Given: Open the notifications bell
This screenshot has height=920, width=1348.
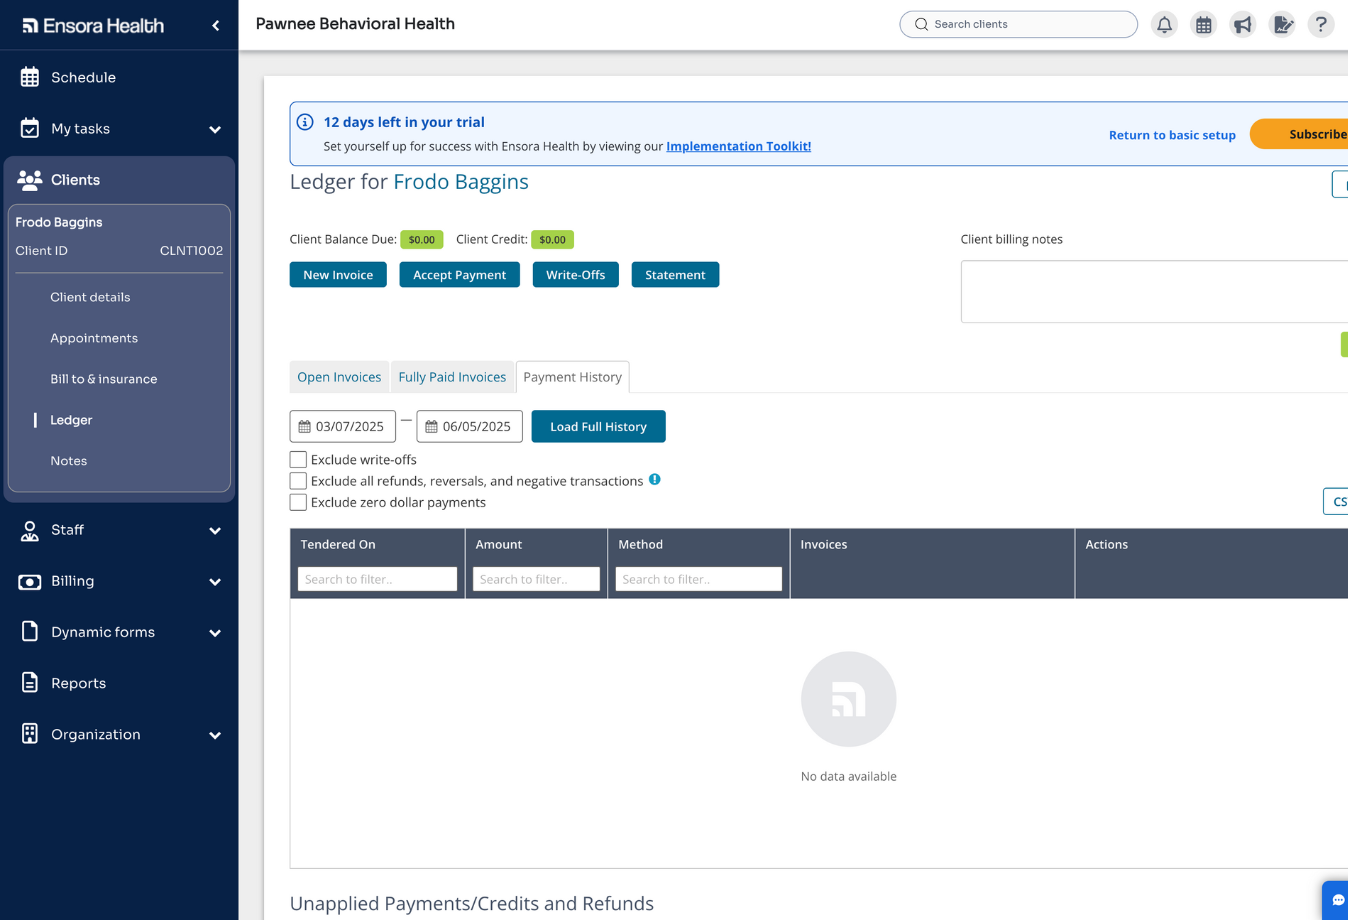Looking at the screenshot, I should pos(1164,24).
